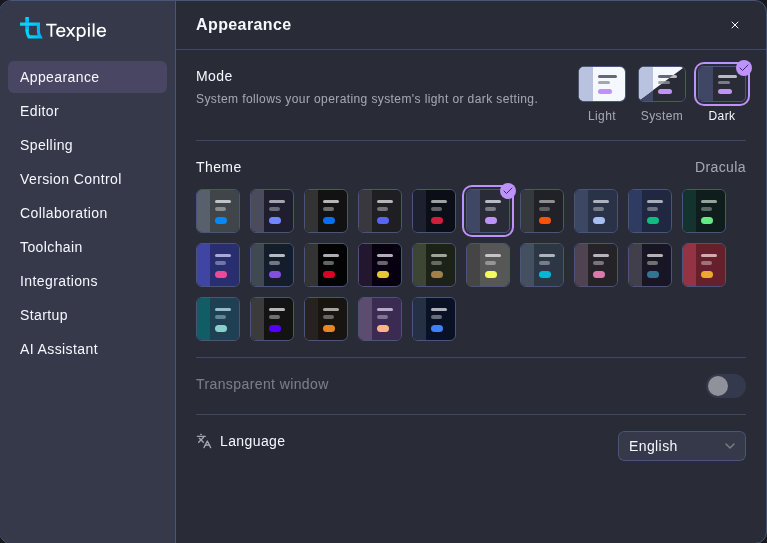Click the Language translate icon
Screen dimensions: 767x543
[204, 441]
